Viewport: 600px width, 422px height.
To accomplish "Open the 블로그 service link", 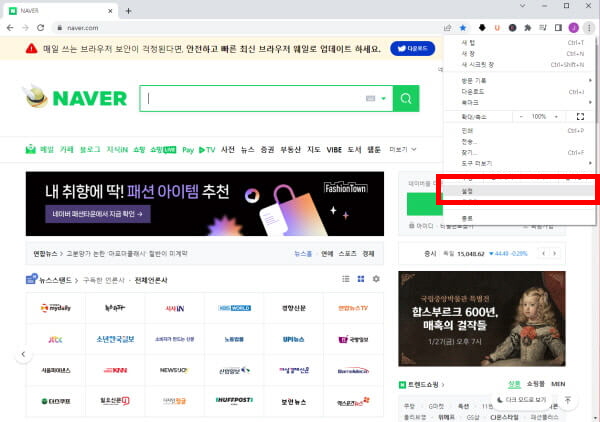I will 90,149.
